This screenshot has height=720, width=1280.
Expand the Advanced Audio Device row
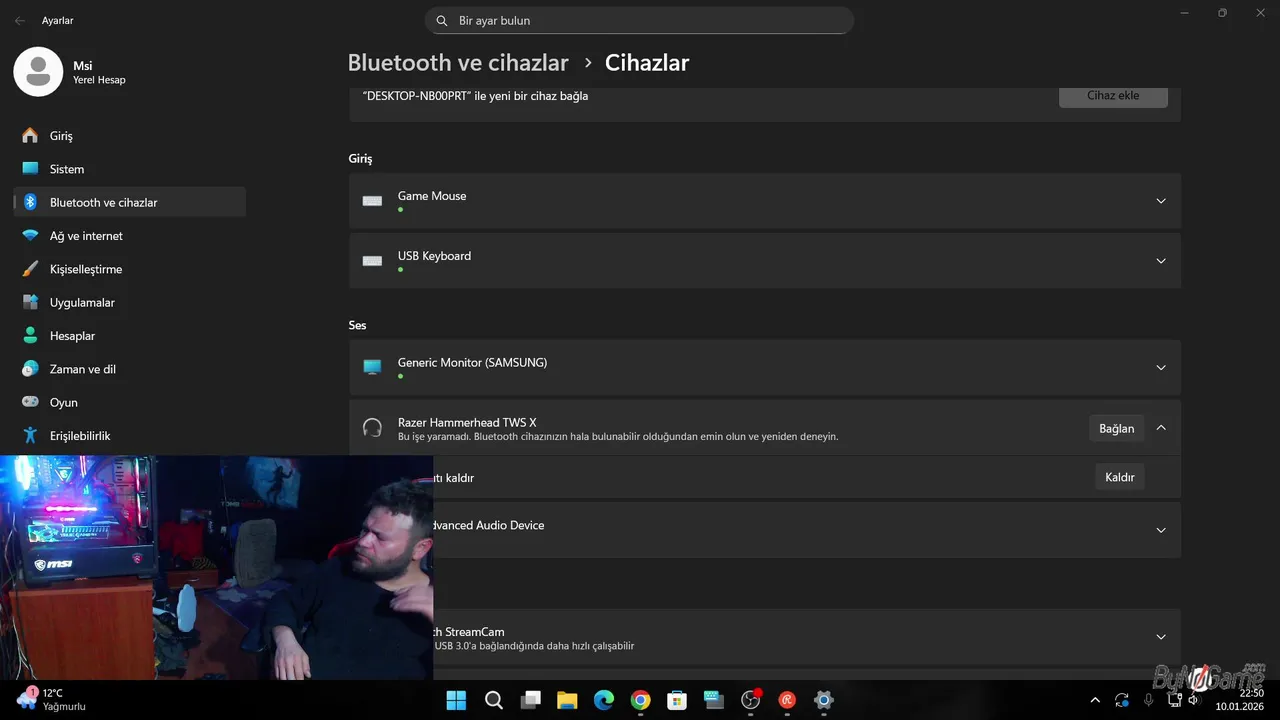coord(1161,530)
